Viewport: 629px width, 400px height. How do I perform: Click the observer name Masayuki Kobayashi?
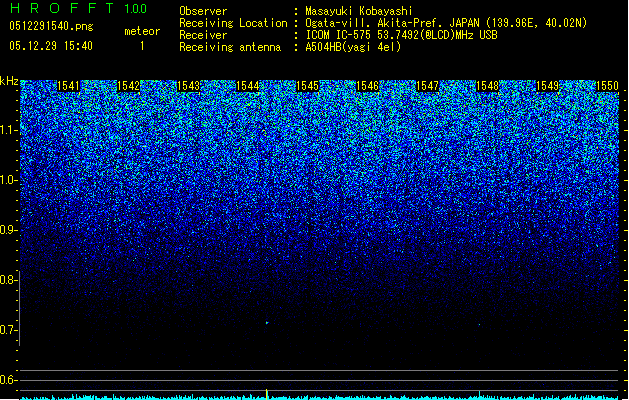358,11
